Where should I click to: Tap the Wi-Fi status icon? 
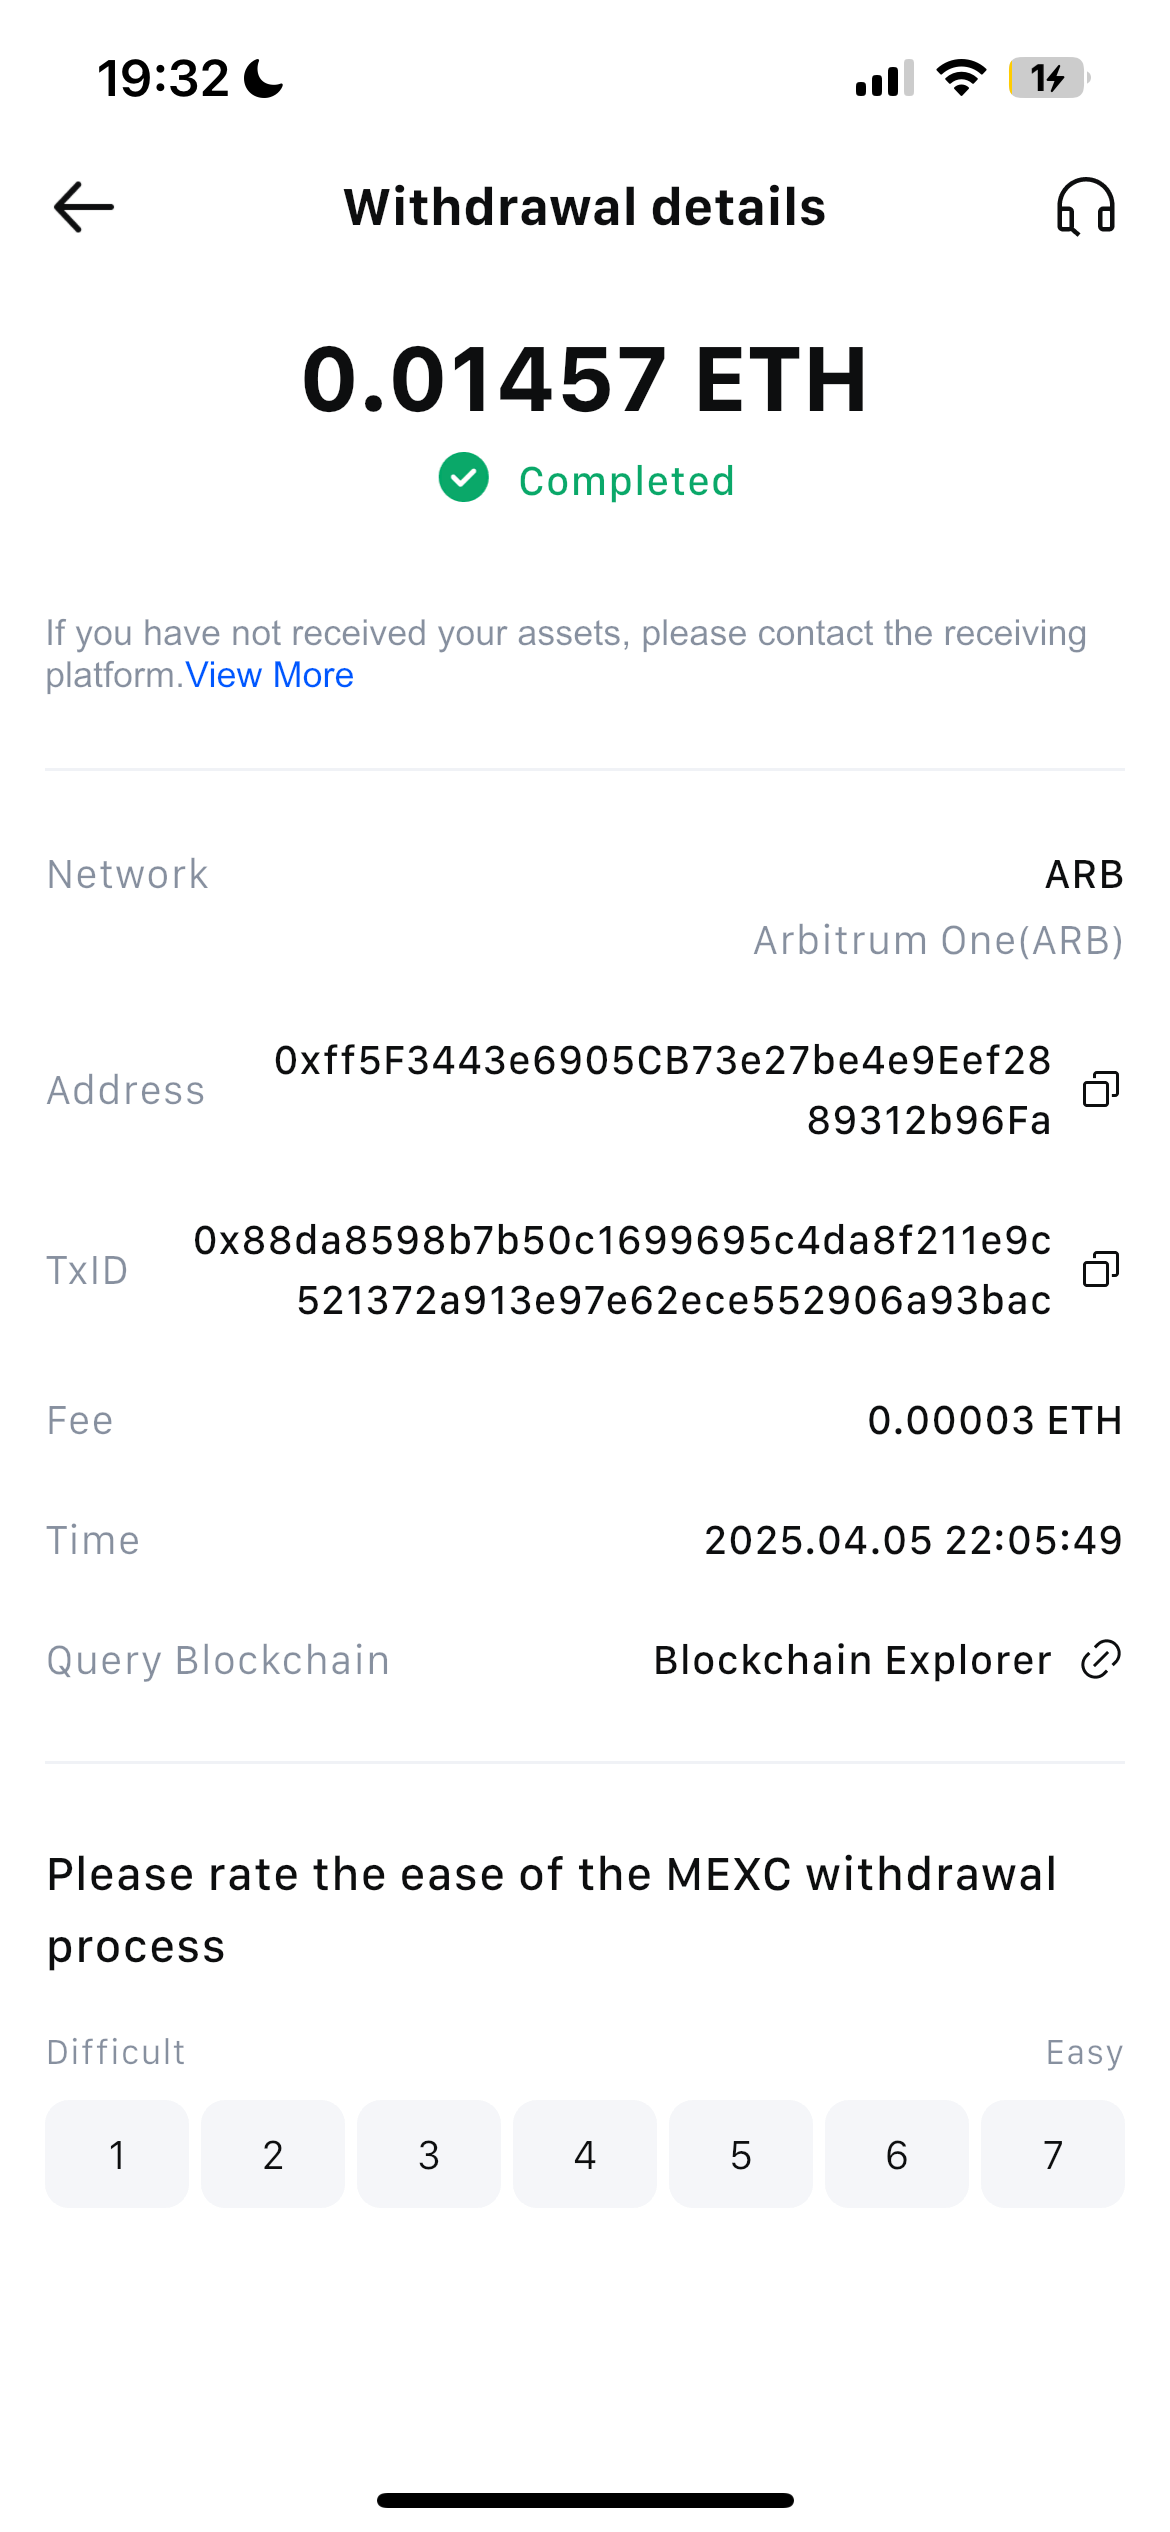961,78
